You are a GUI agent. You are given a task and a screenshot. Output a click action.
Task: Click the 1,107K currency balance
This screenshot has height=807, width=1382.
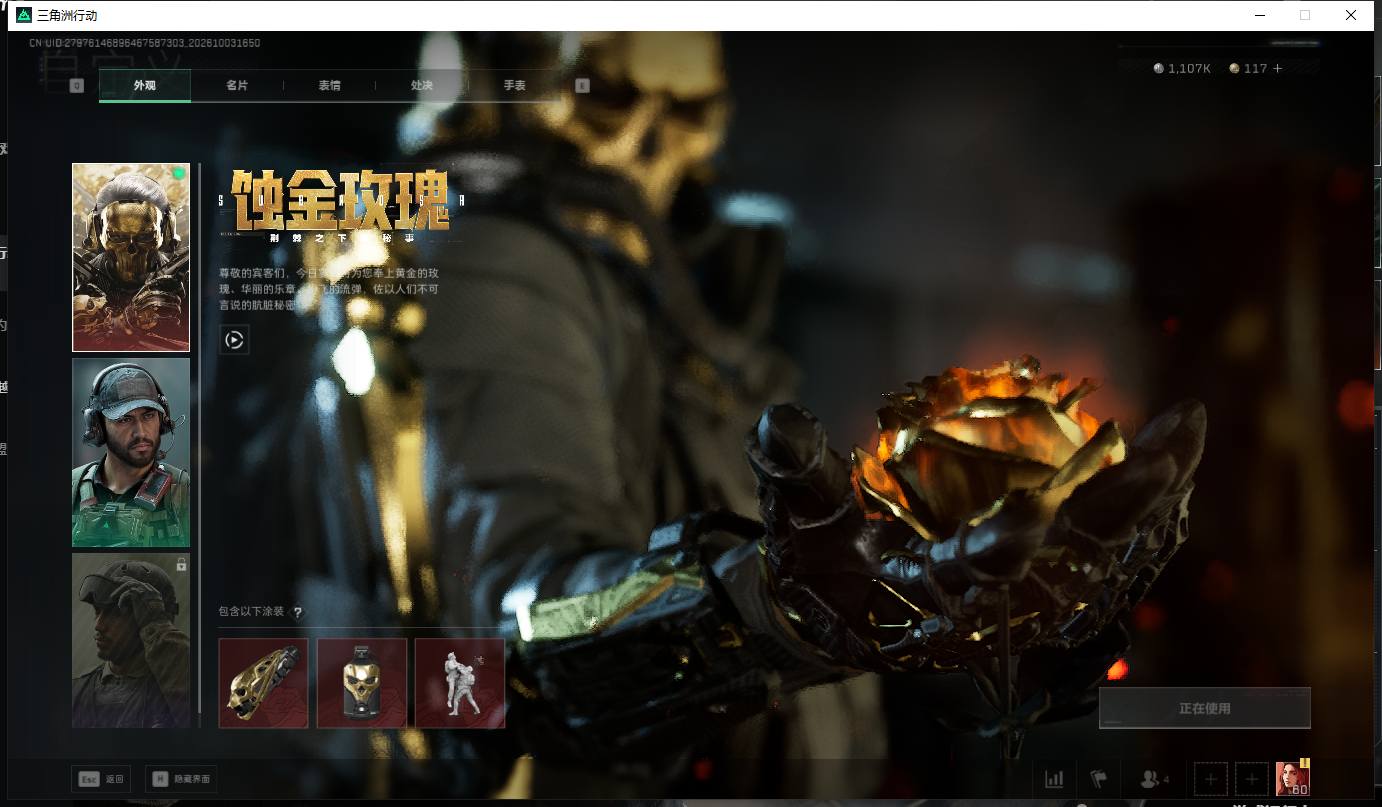pos(1182,69)
